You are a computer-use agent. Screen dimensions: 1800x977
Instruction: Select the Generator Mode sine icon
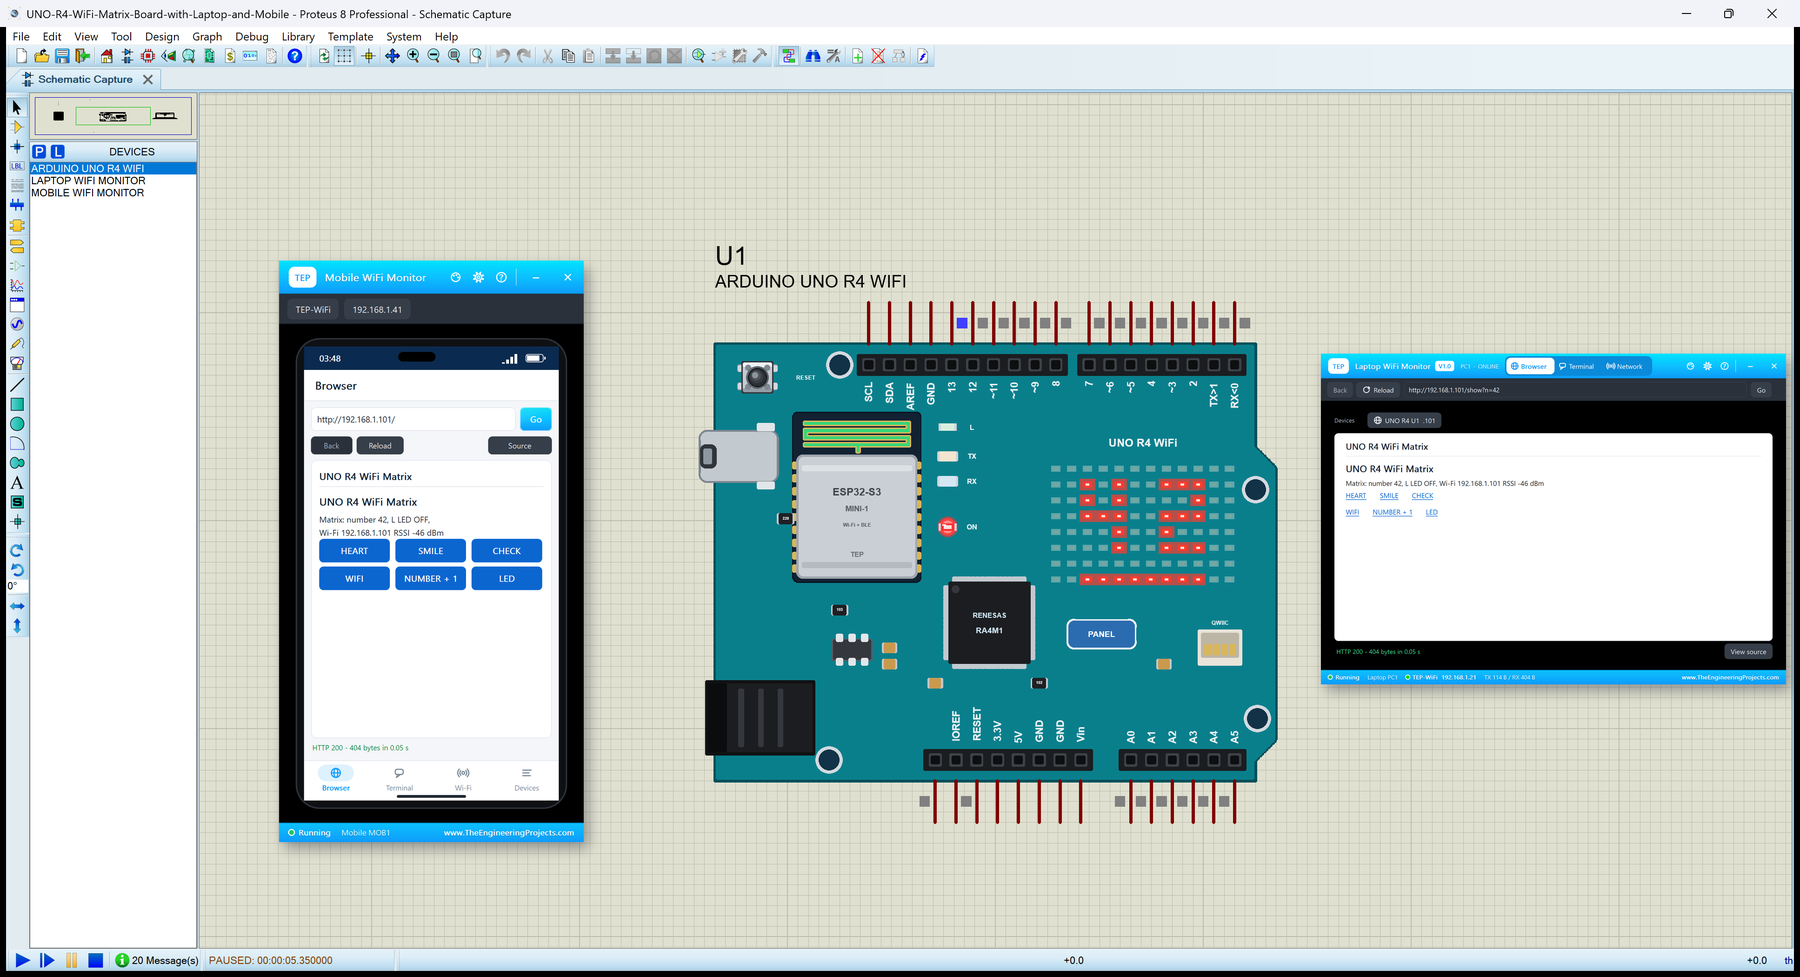(17, 325)
